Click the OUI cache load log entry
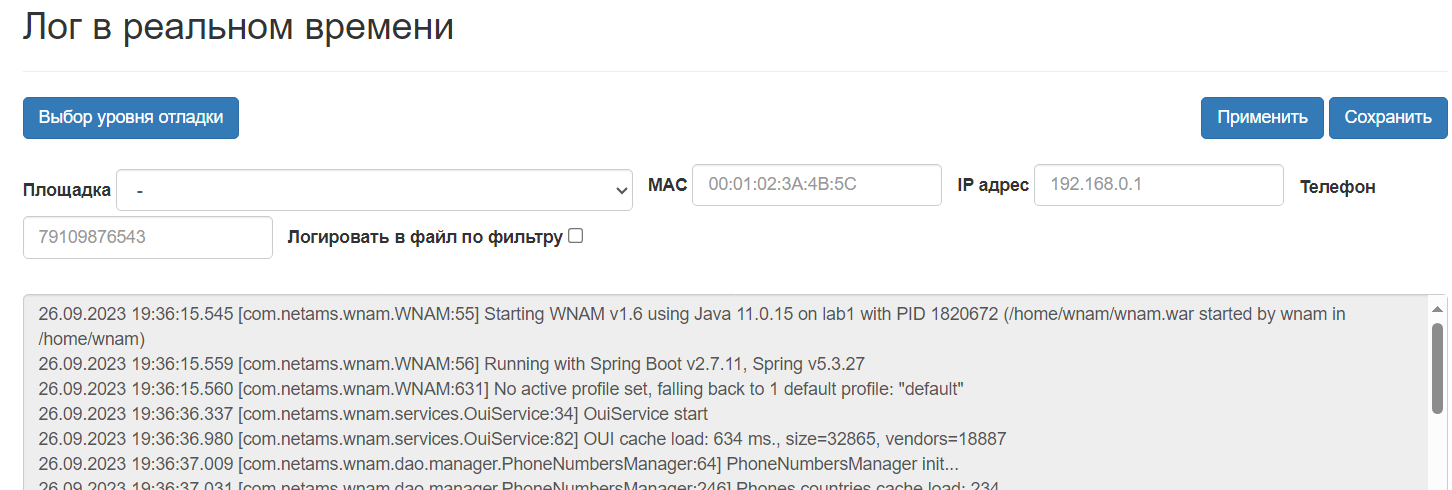The image size is (1452, 490). (521, 439)
